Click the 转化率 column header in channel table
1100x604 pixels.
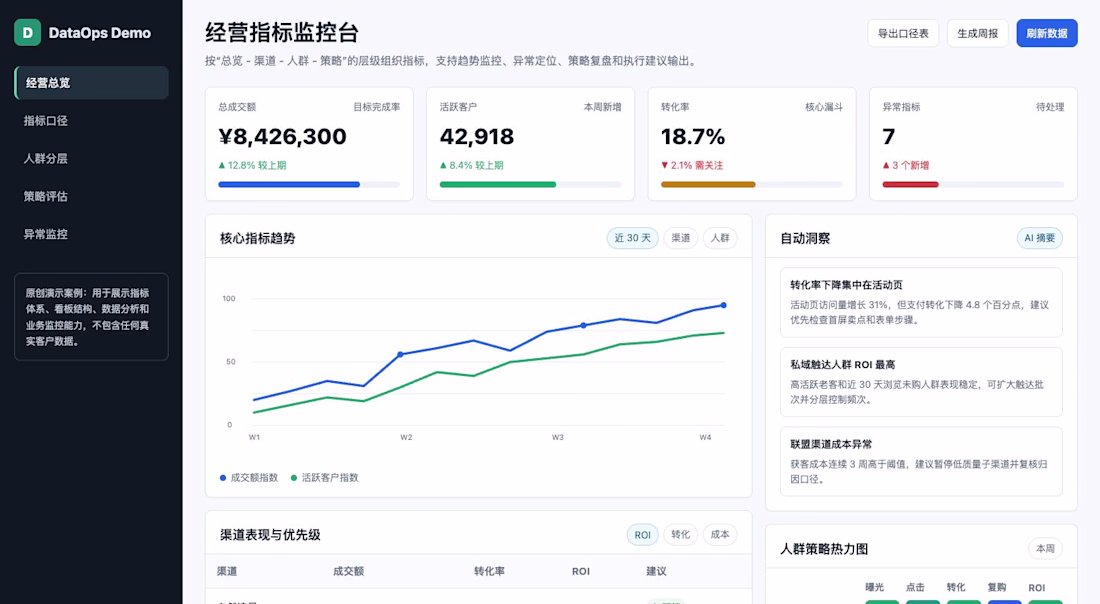pos(489,571)
